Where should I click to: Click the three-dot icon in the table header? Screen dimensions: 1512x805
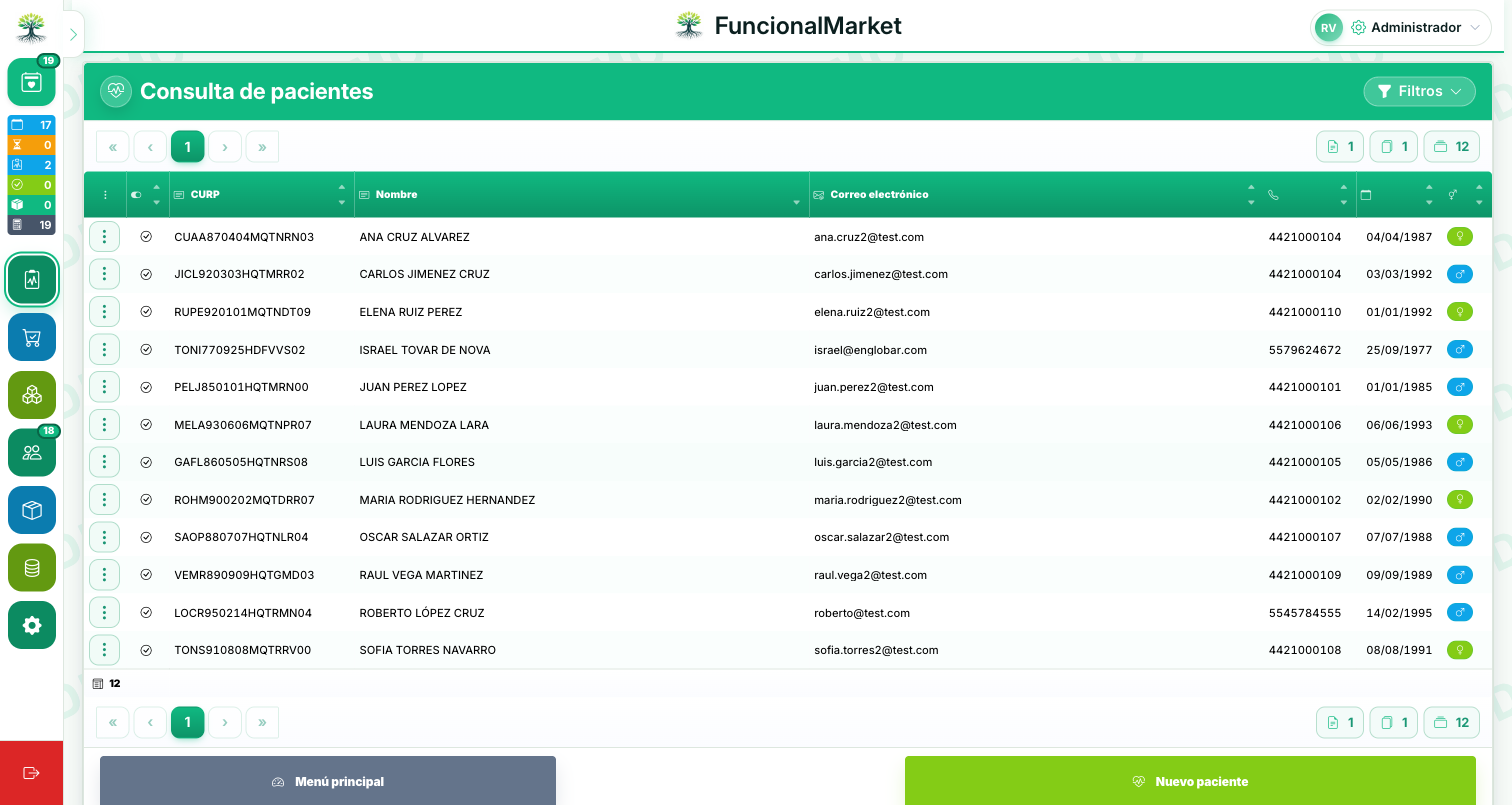105,195
